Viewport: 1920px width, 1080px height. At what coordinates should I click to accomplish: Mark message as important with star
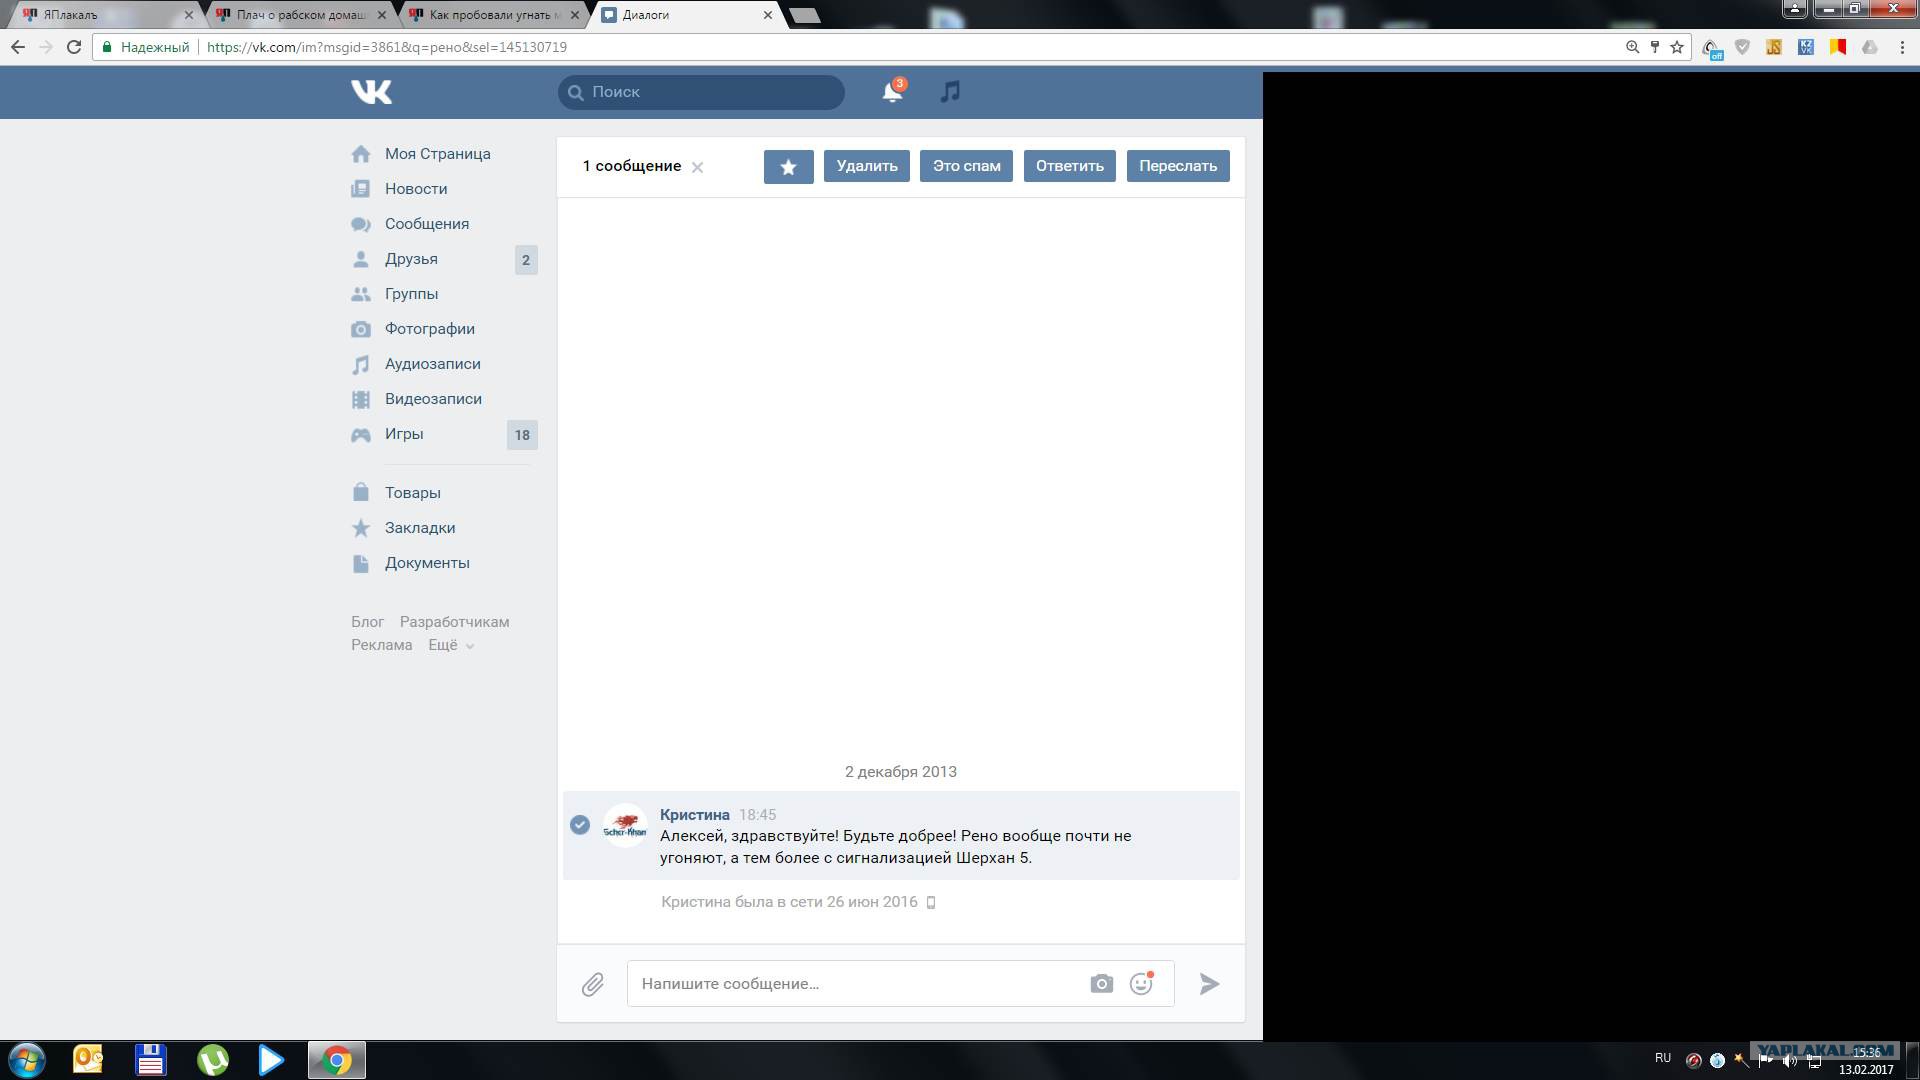click(788, 167)
